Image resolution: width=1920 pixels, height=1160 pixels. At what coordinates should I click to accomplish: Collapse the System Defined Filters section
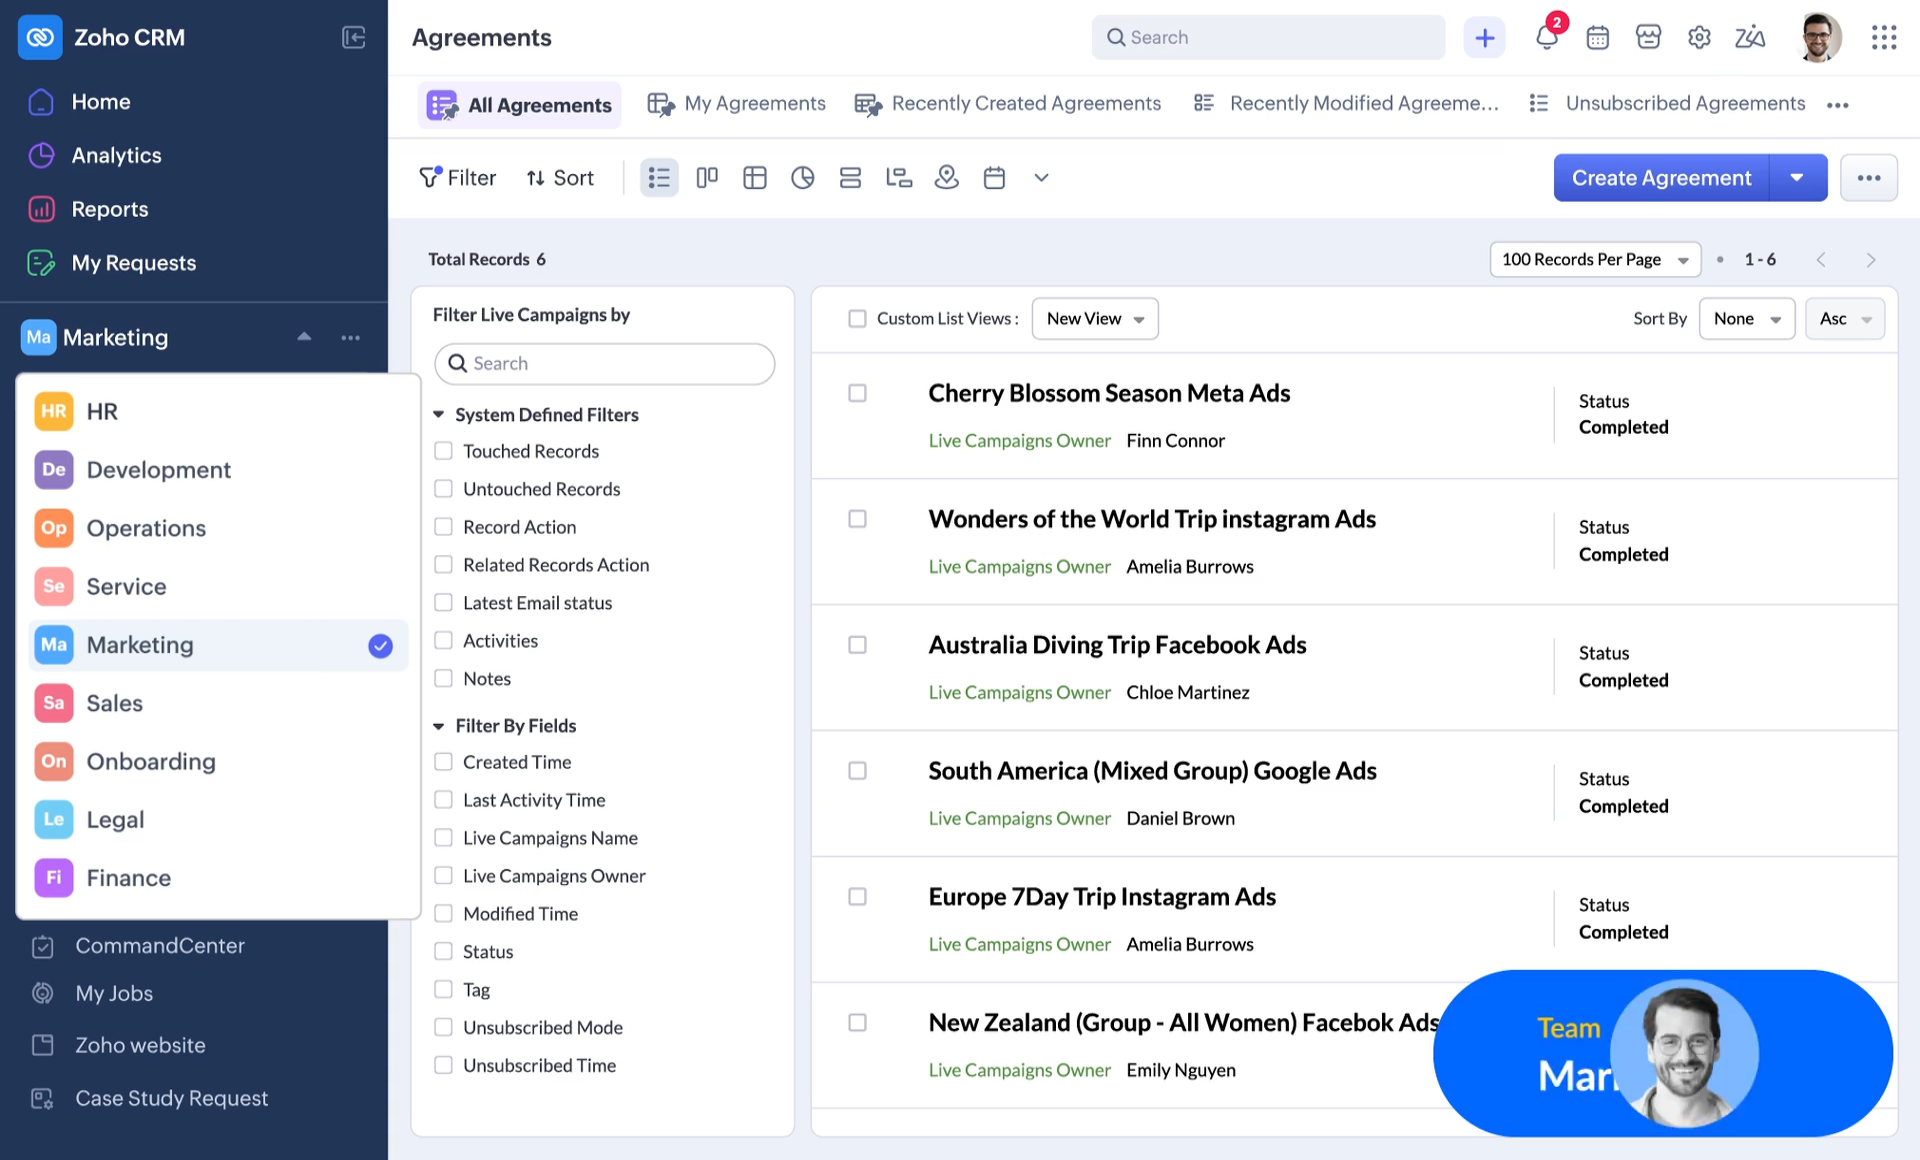click(439, 414)
